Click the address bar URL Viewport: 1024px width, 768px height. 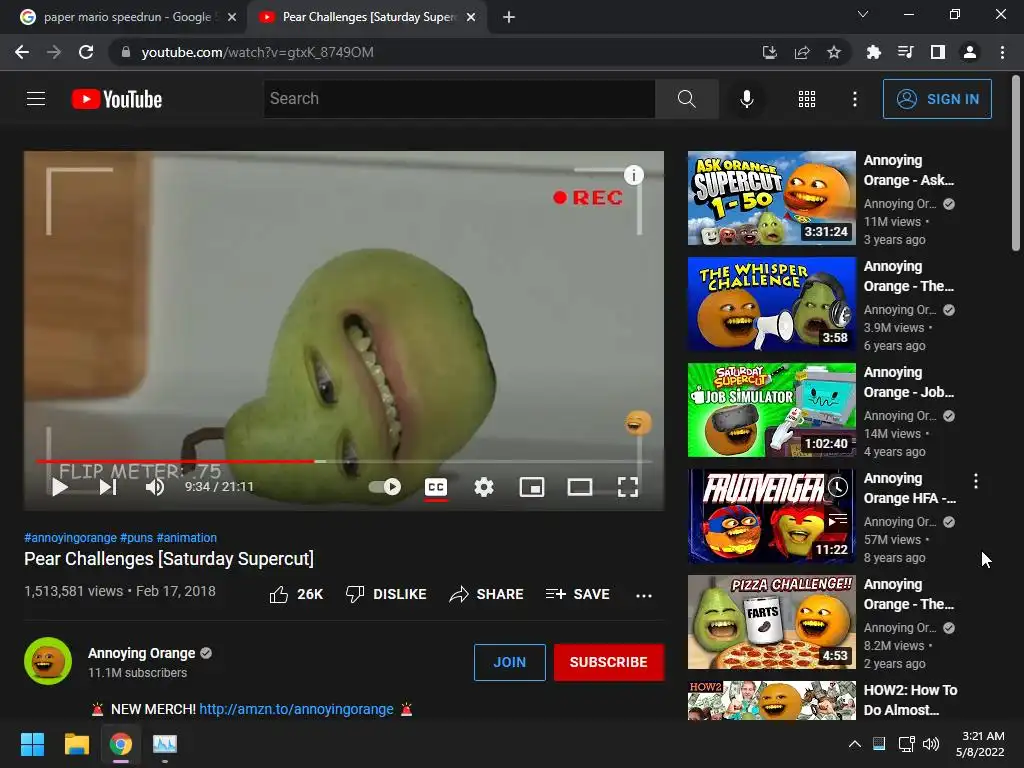point(257,52)
